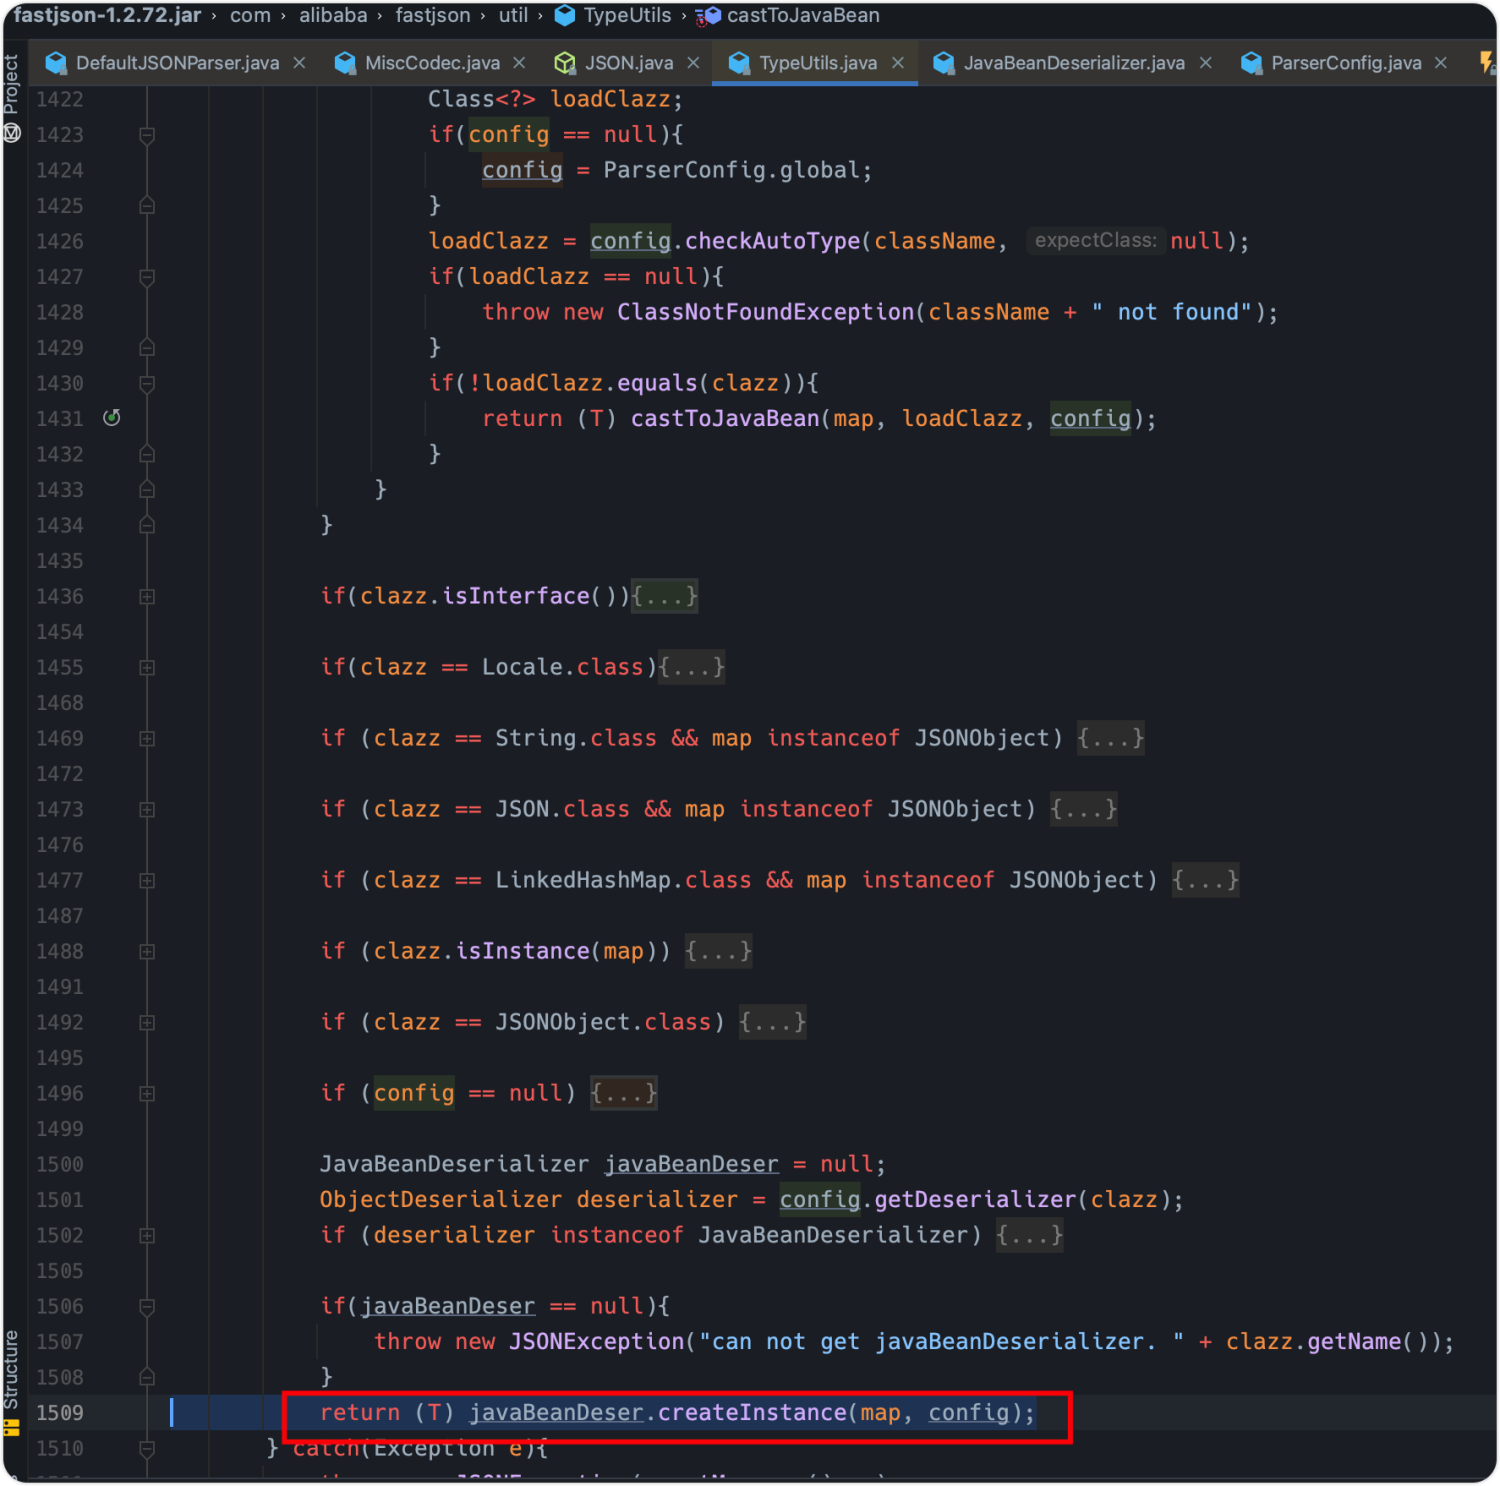Expand folded block on line 1436
Image resolution: width=1500 pixels, height=1486 pixels.
coord(147,597)
